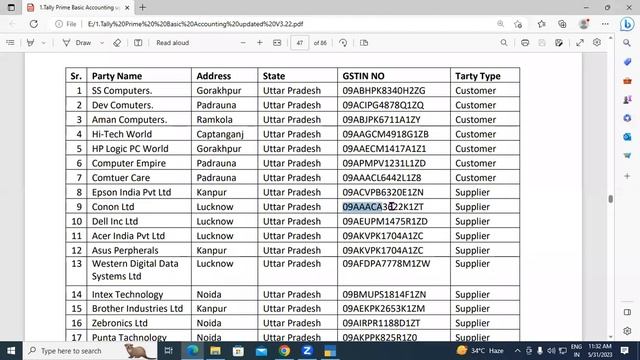Select the Tally Prime Basic Accounting tab
Image resolution: width=640 pixels, height=360 pixels.
(x=78, y=7)
